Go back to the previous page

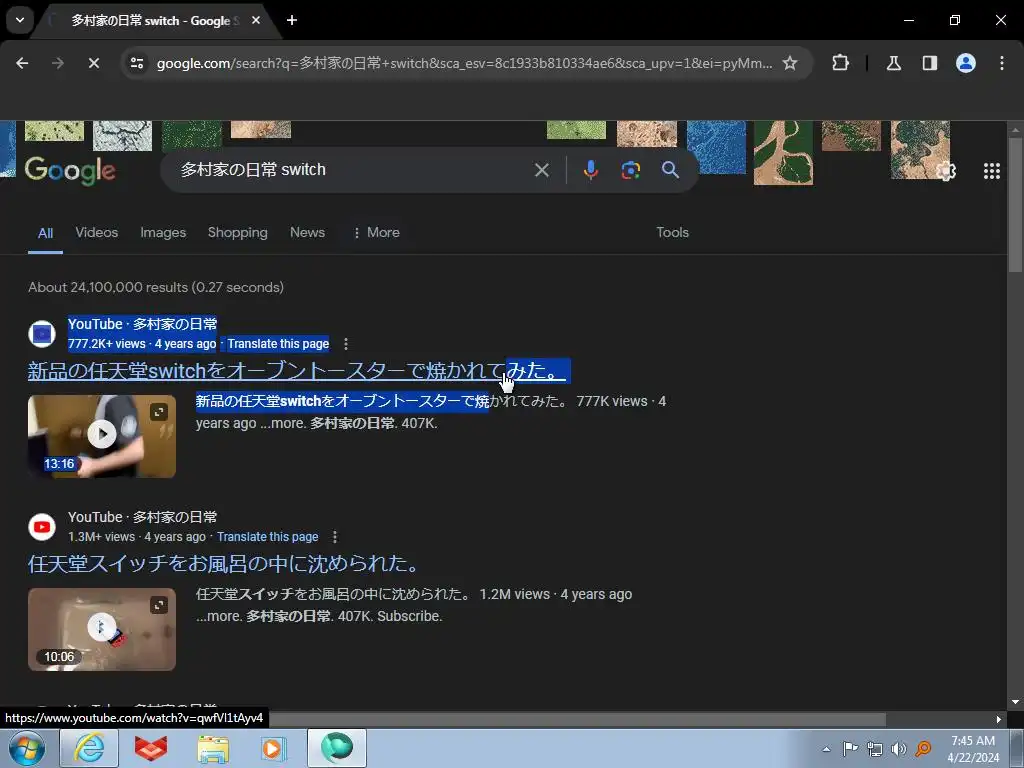click(x=22, y=63)
